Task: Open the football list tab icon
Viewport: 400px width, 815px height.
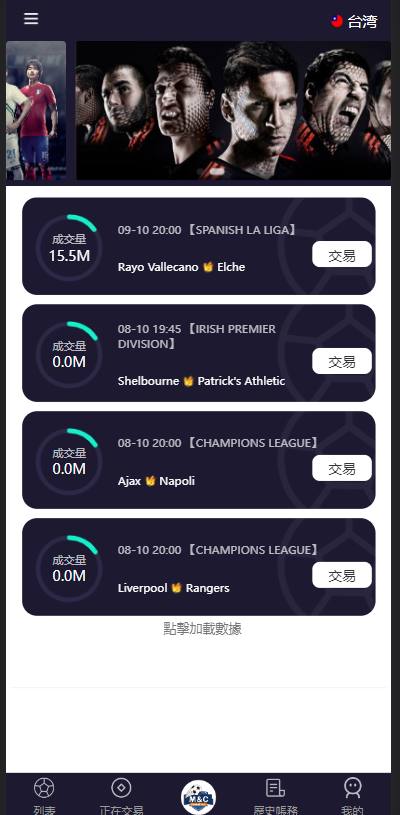Action: (x=44, y=788)
